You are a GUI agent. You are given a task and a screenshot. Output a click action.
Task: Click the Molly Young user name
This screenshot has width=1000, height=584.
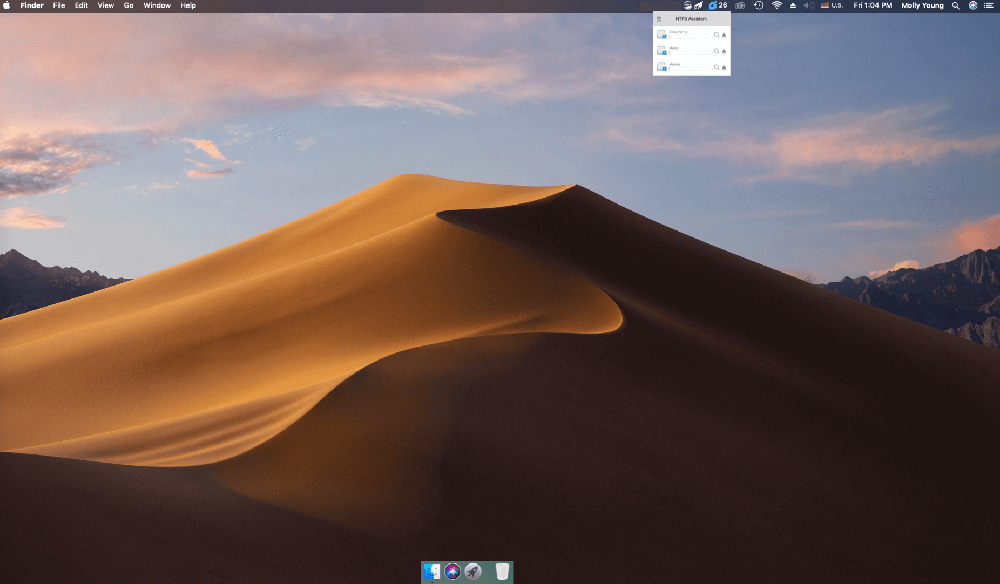click(922, 5)
